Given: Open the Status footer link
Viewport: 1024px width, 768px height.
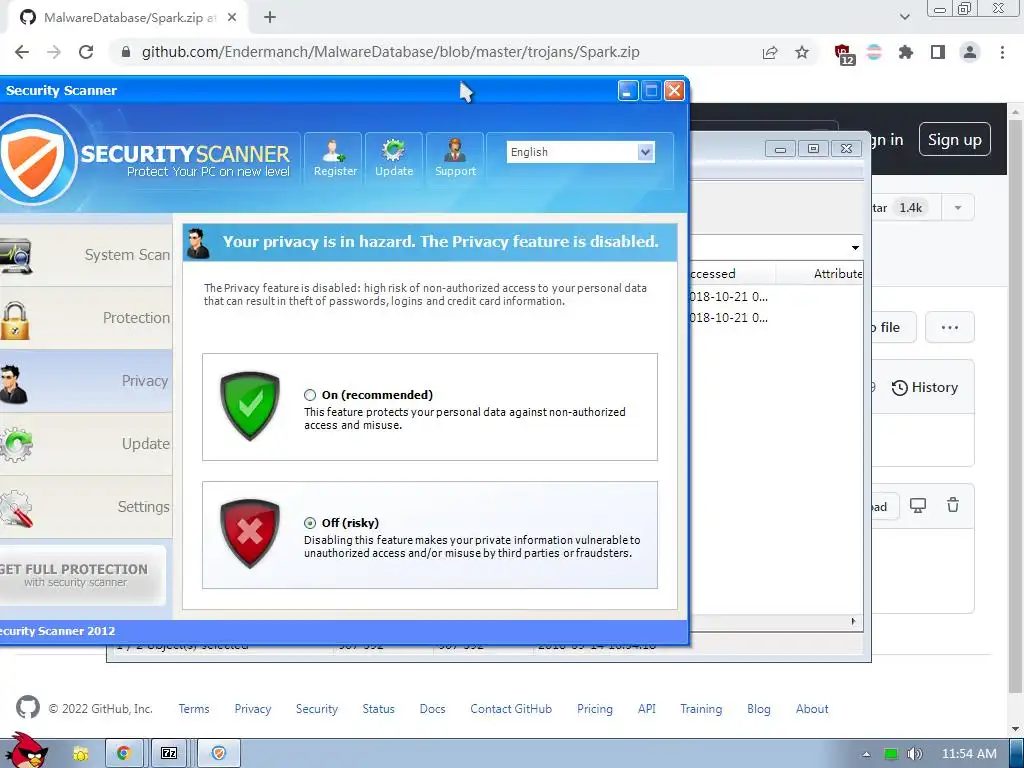Looking at the screenshot, I should click(x=379, y=709).
